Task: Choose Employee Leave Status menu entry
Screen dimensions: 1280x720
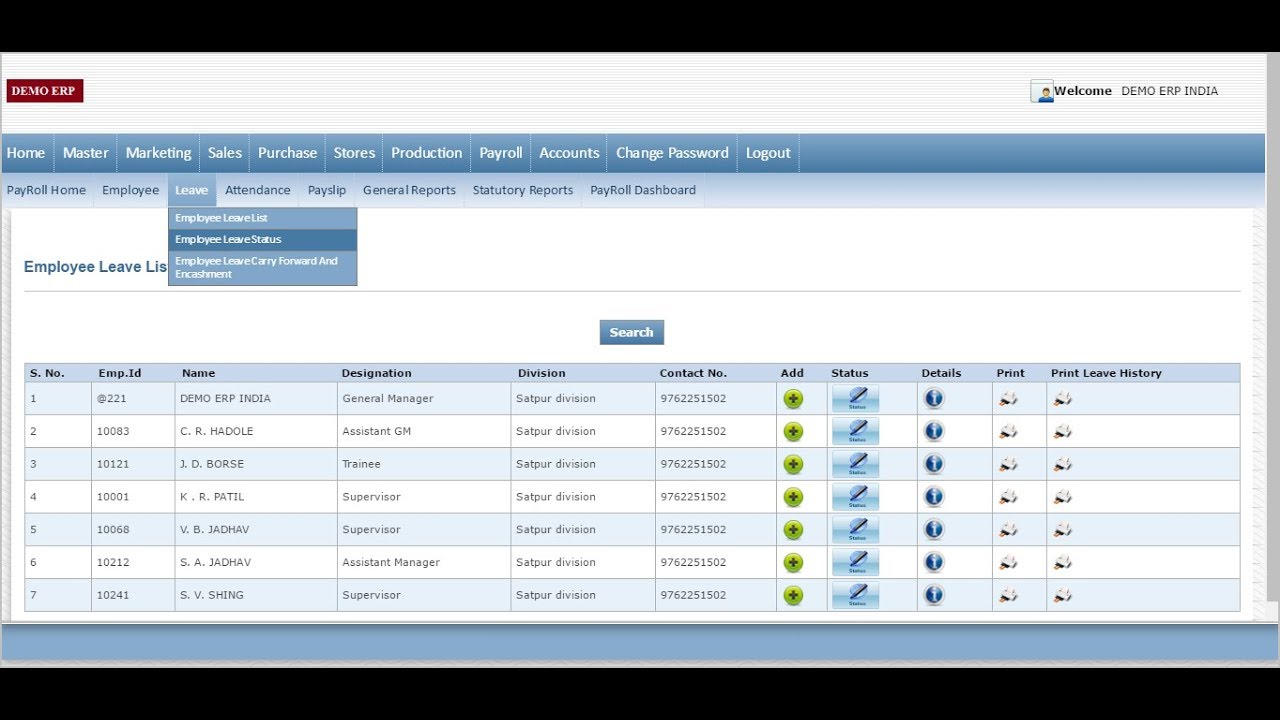Action: (262, 240)
